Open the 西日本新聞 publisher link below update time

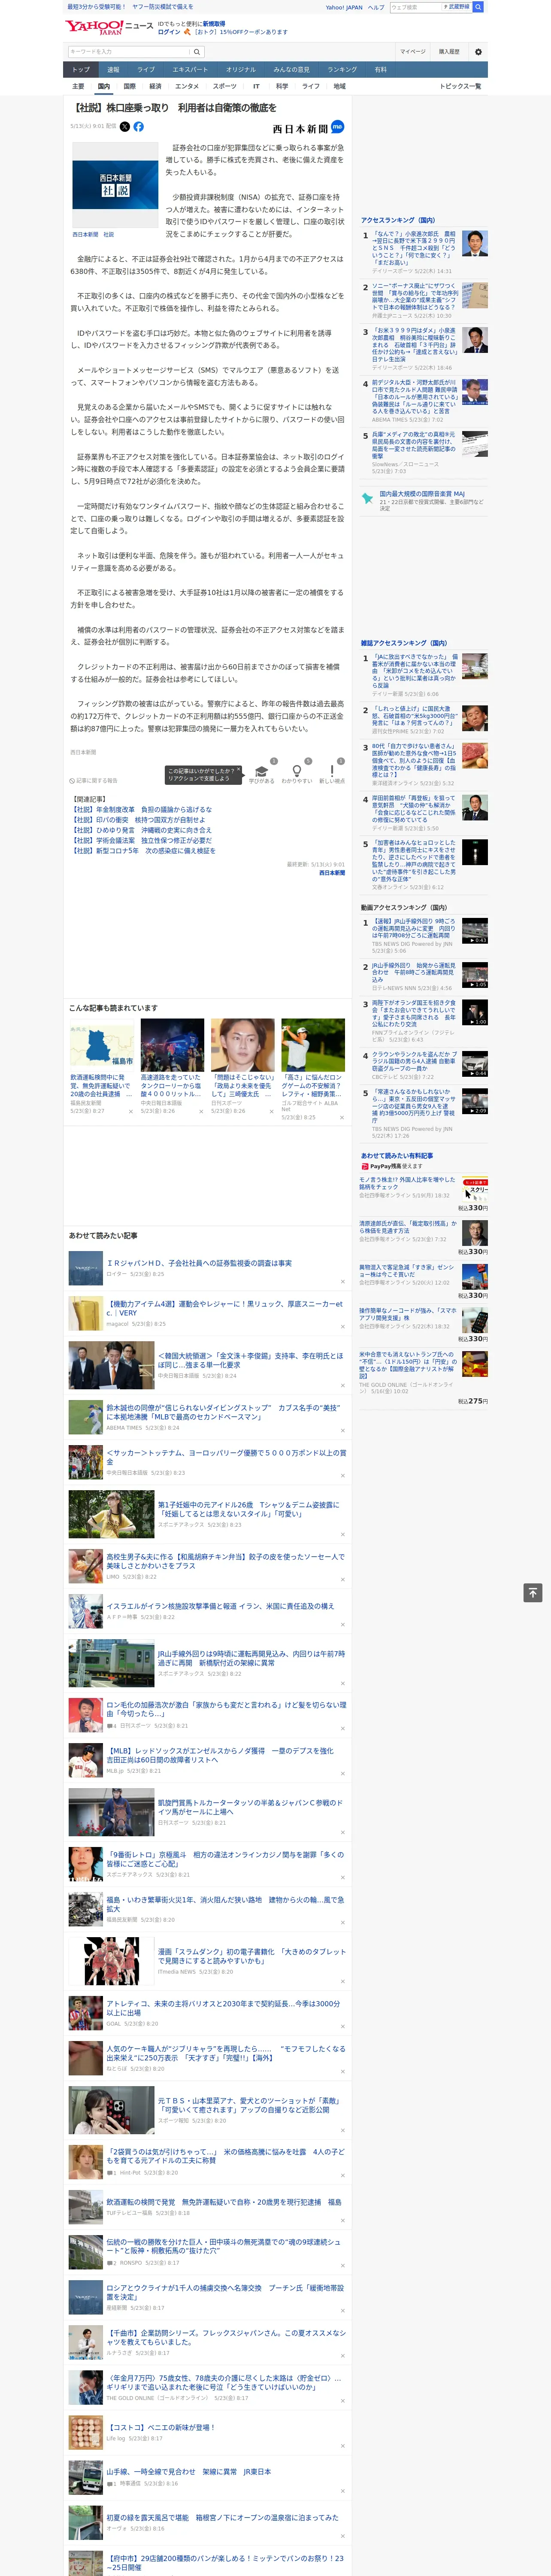[332, 873]
